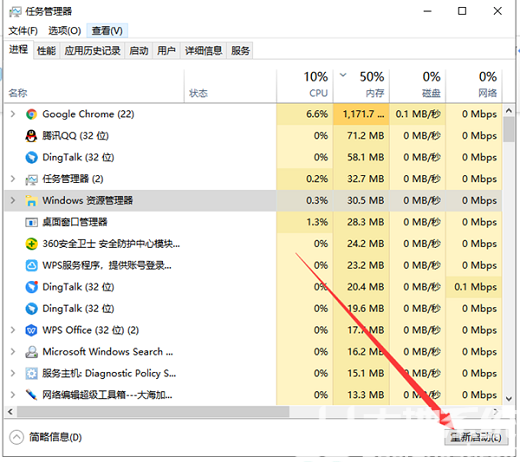This screenshot has height=463, width=520.
Task: Click the 服务主机 Diagnostic Policy gear icon
Action: tap(31, 374)
